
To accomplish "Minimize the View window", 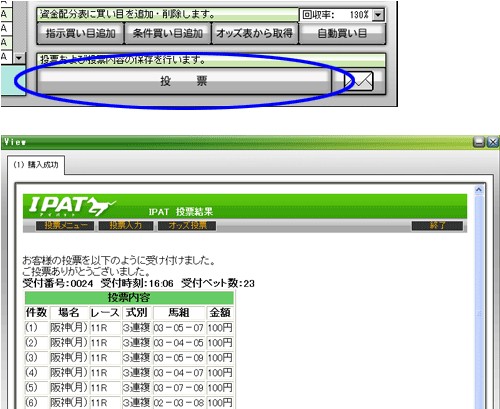I will 479,142.
